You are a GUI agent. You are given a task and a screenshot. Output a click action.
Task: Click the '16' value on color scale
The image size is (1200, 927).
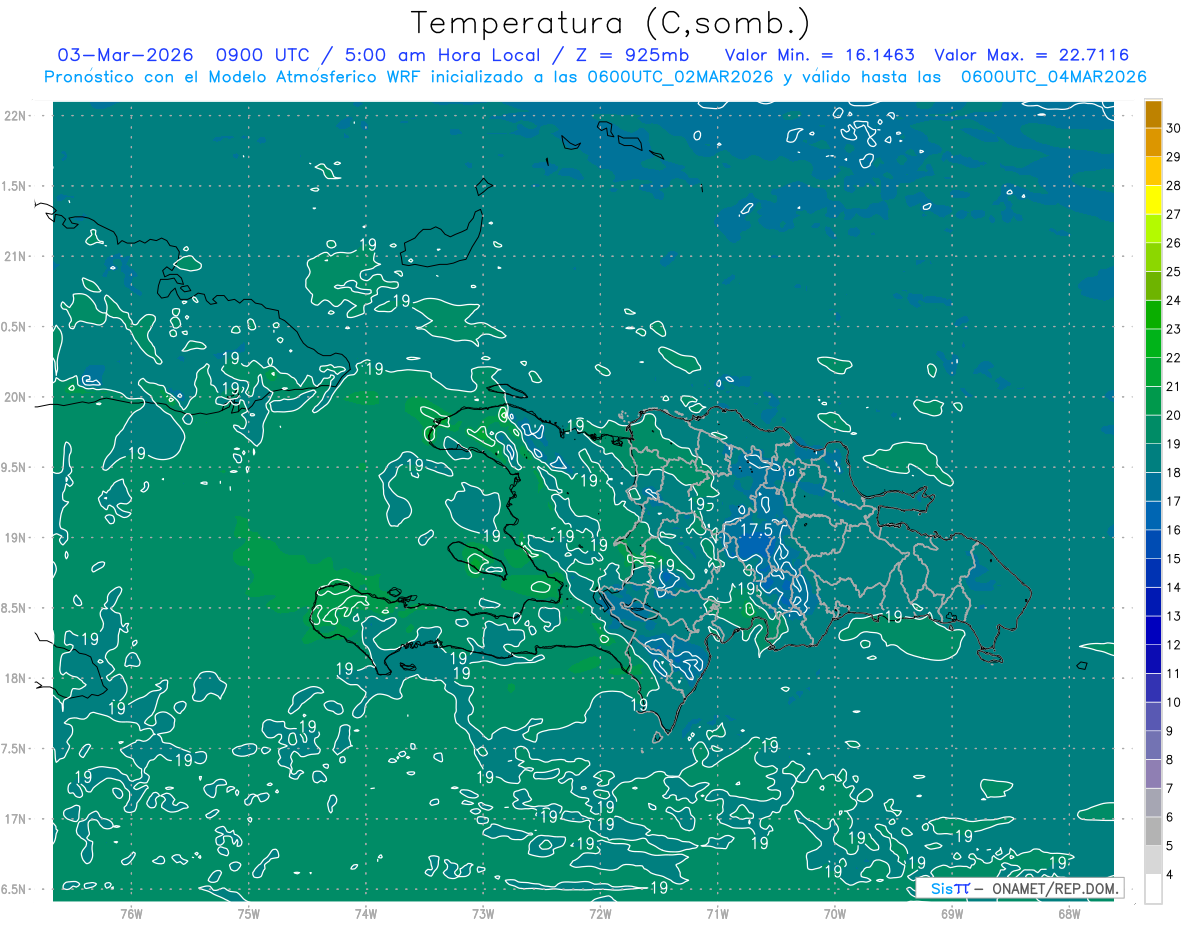(x=1173, y=530)
